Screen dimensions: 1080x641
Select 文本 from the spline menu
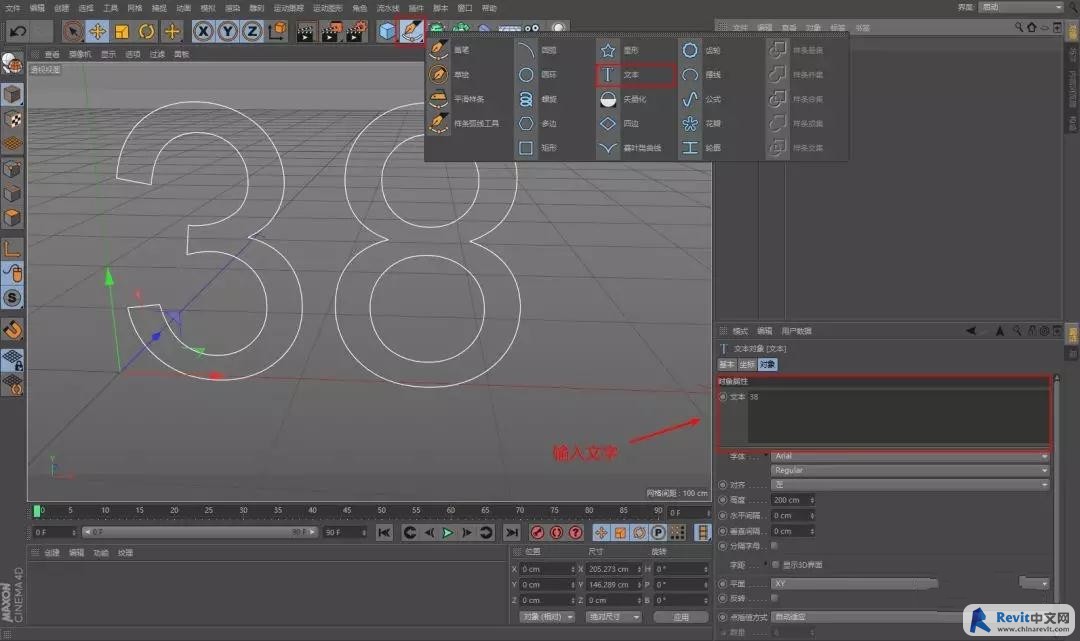pyautogui.click(x=636, y=74)
